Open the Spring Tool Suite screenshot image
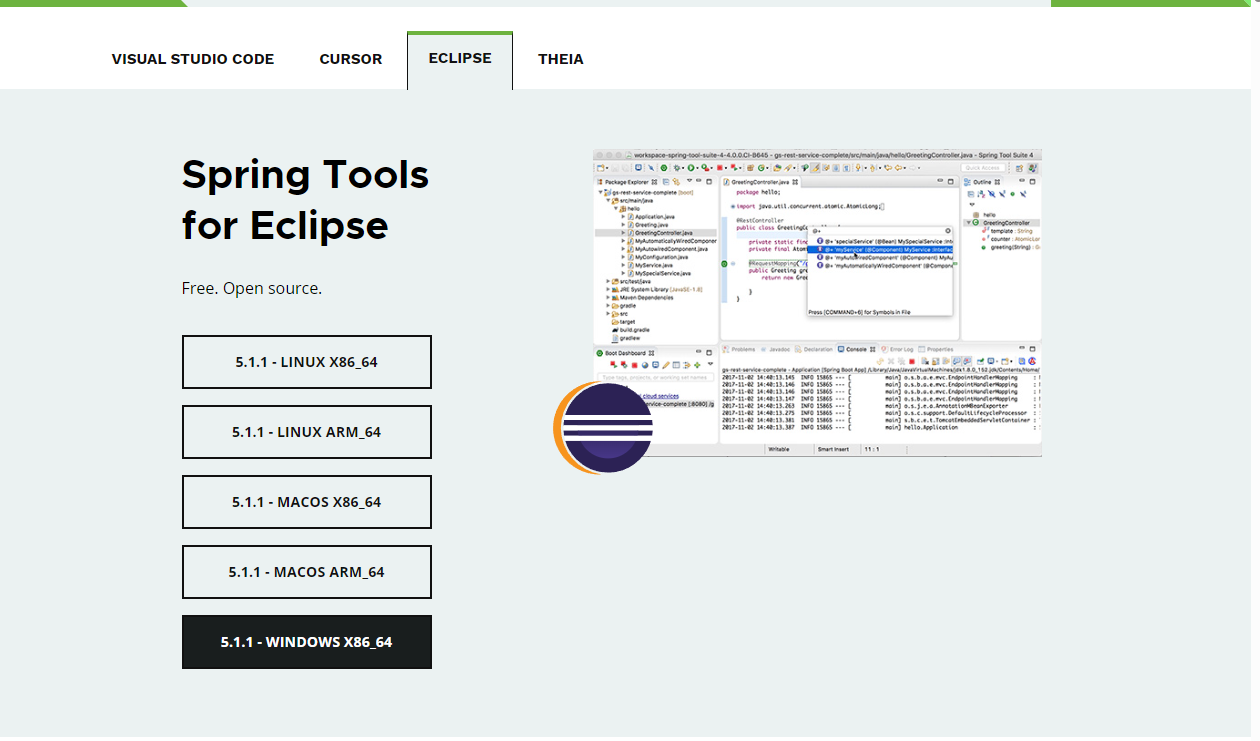Viewport: 1260px width, 741px height. pos(817,303)
